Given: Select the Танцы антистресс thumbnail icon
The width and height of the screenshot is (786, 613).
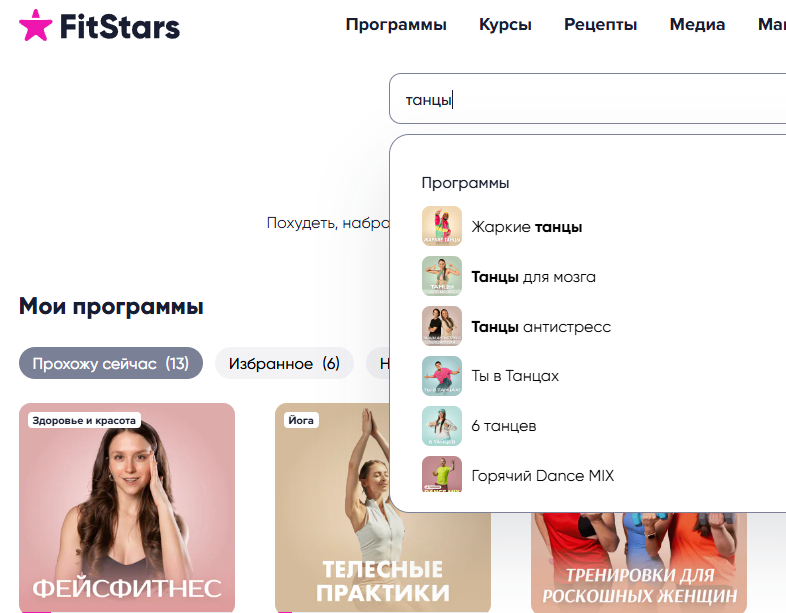Looking at the screenshot, I should point(442,326).
